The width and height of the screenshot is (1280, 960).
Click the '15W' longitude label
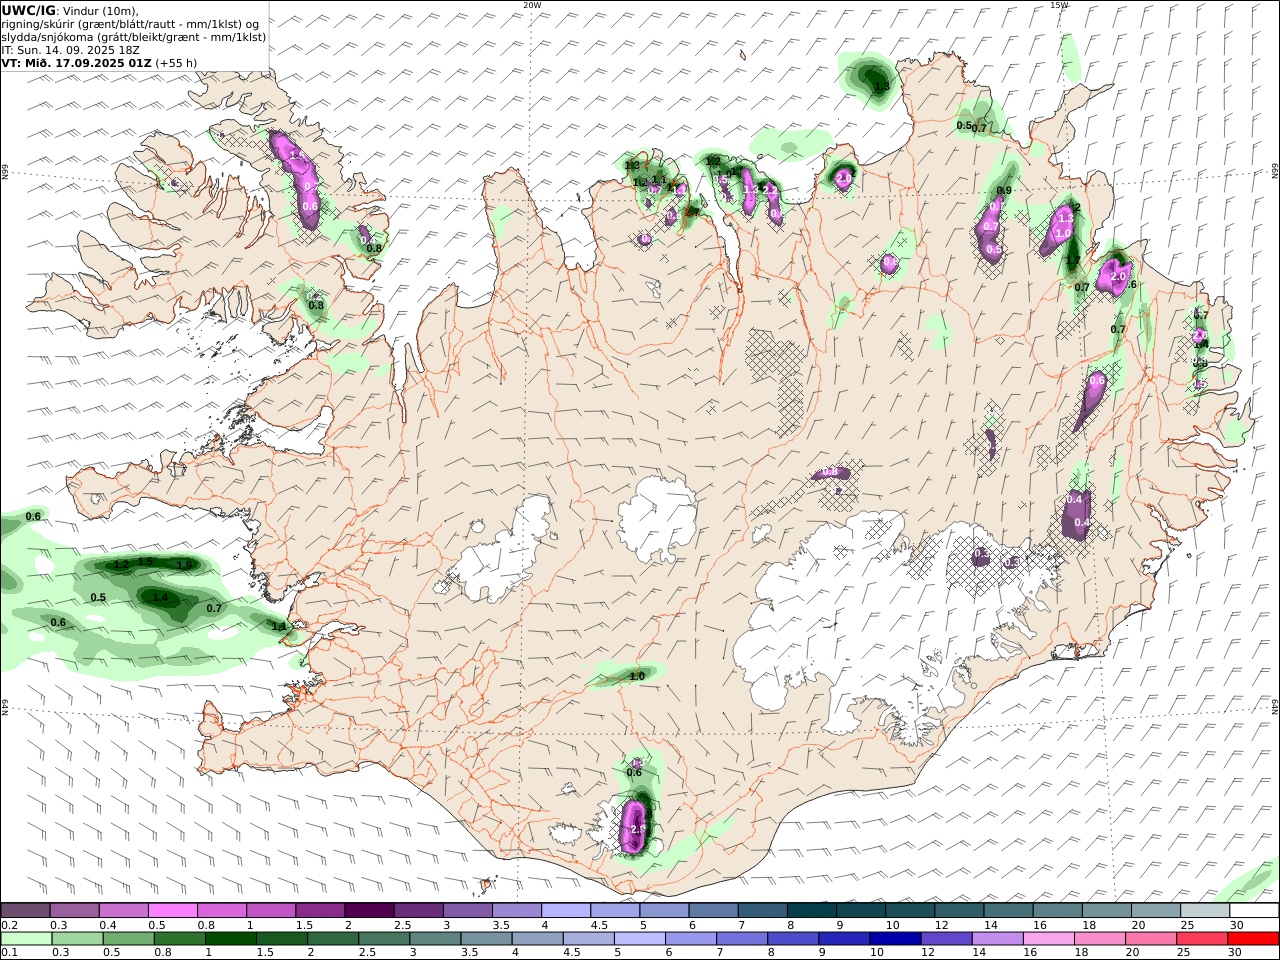[x=1059, y=5]
